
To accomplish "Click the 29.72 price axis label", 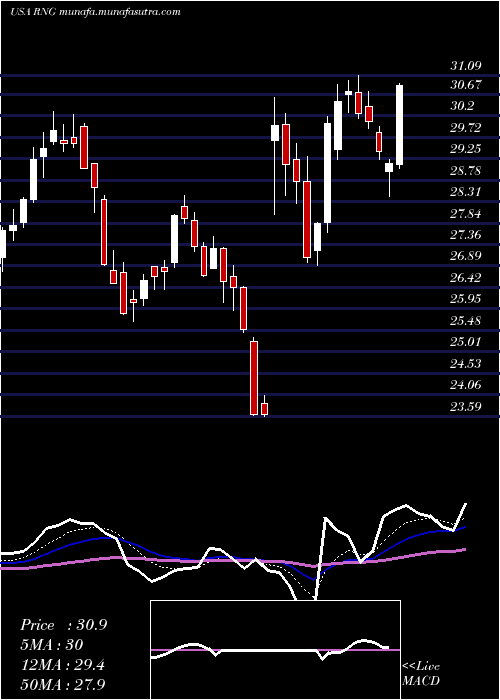I will [466, 128].
